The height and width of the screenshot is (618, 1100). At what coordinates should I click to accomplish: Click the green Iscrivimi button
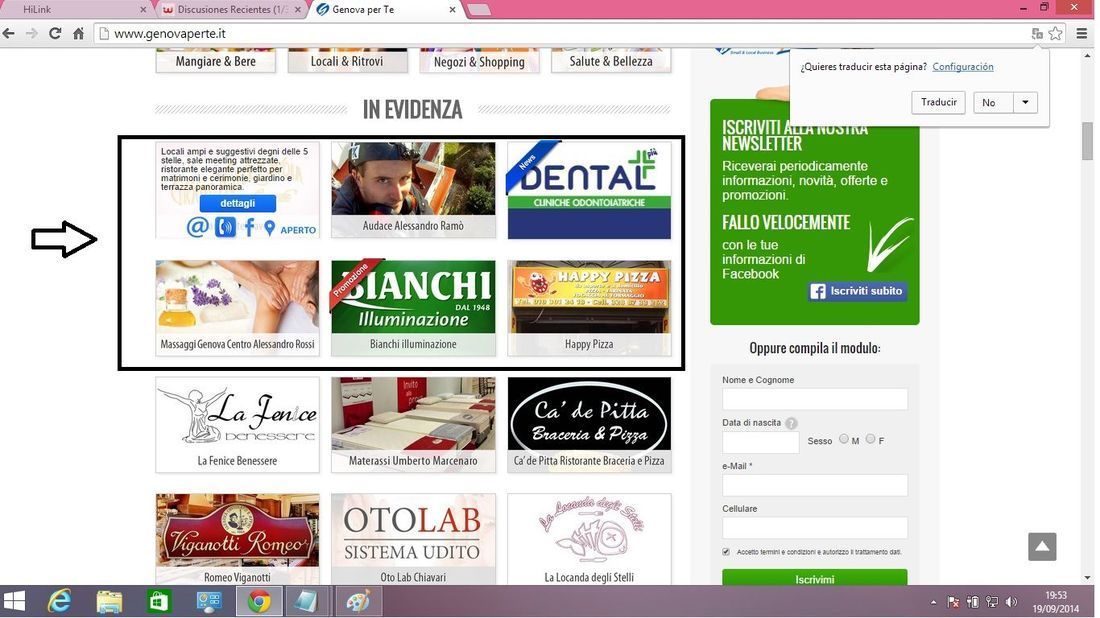tap(814, 578)
